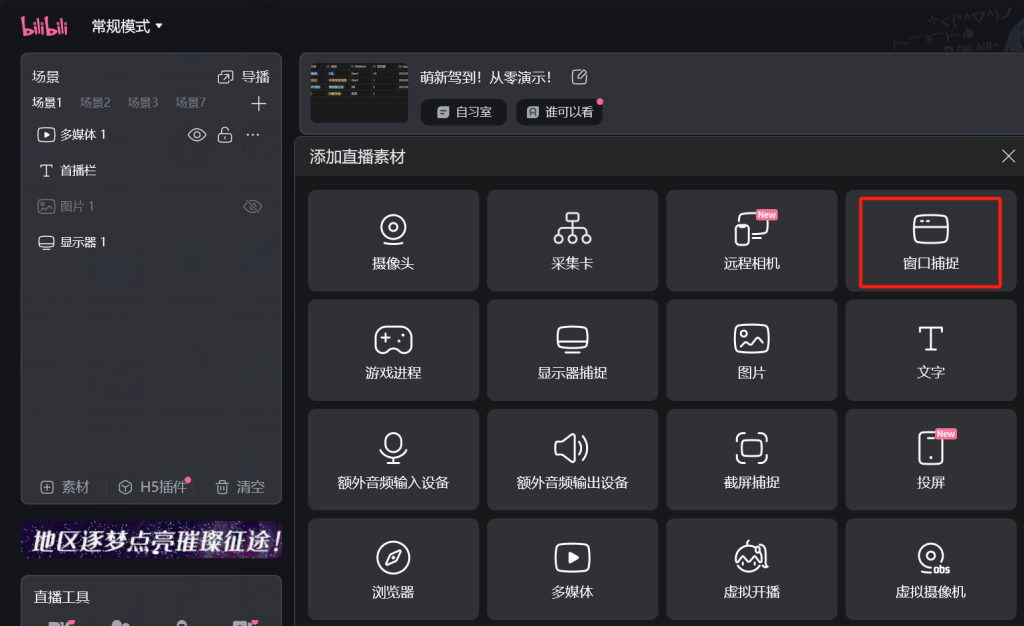Open more options for 多媒体 1
The height and width of the screenshot is (626, 1024).
[253, 135]
